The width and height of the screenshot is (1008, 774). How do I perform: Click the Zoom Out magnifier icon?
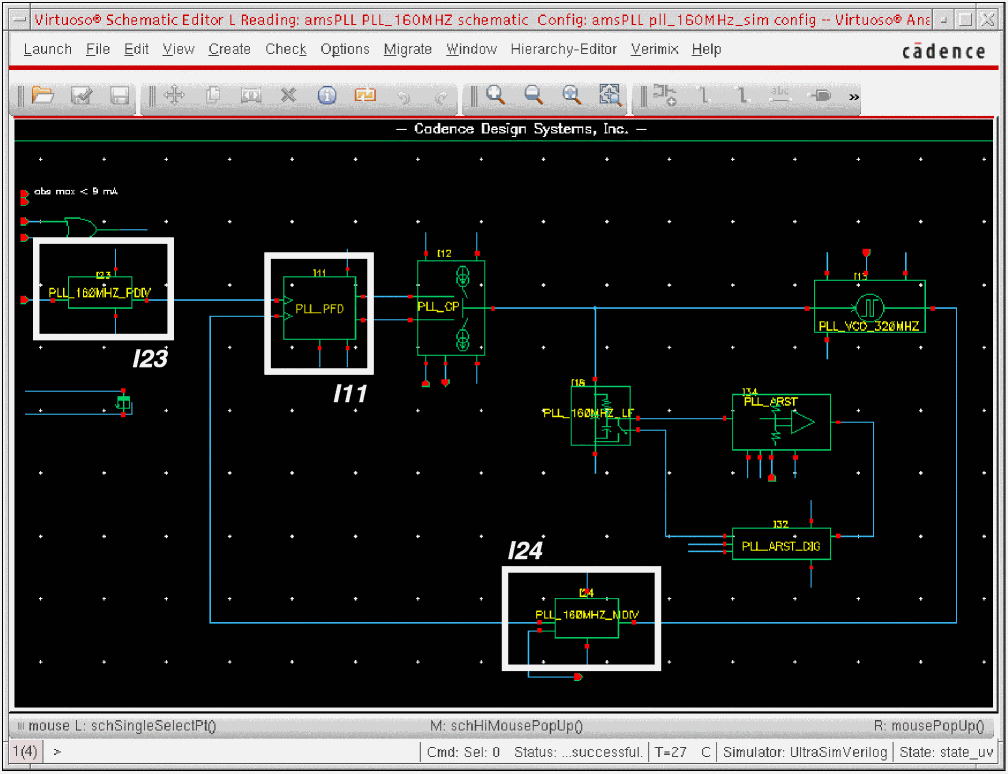[534, 95]
